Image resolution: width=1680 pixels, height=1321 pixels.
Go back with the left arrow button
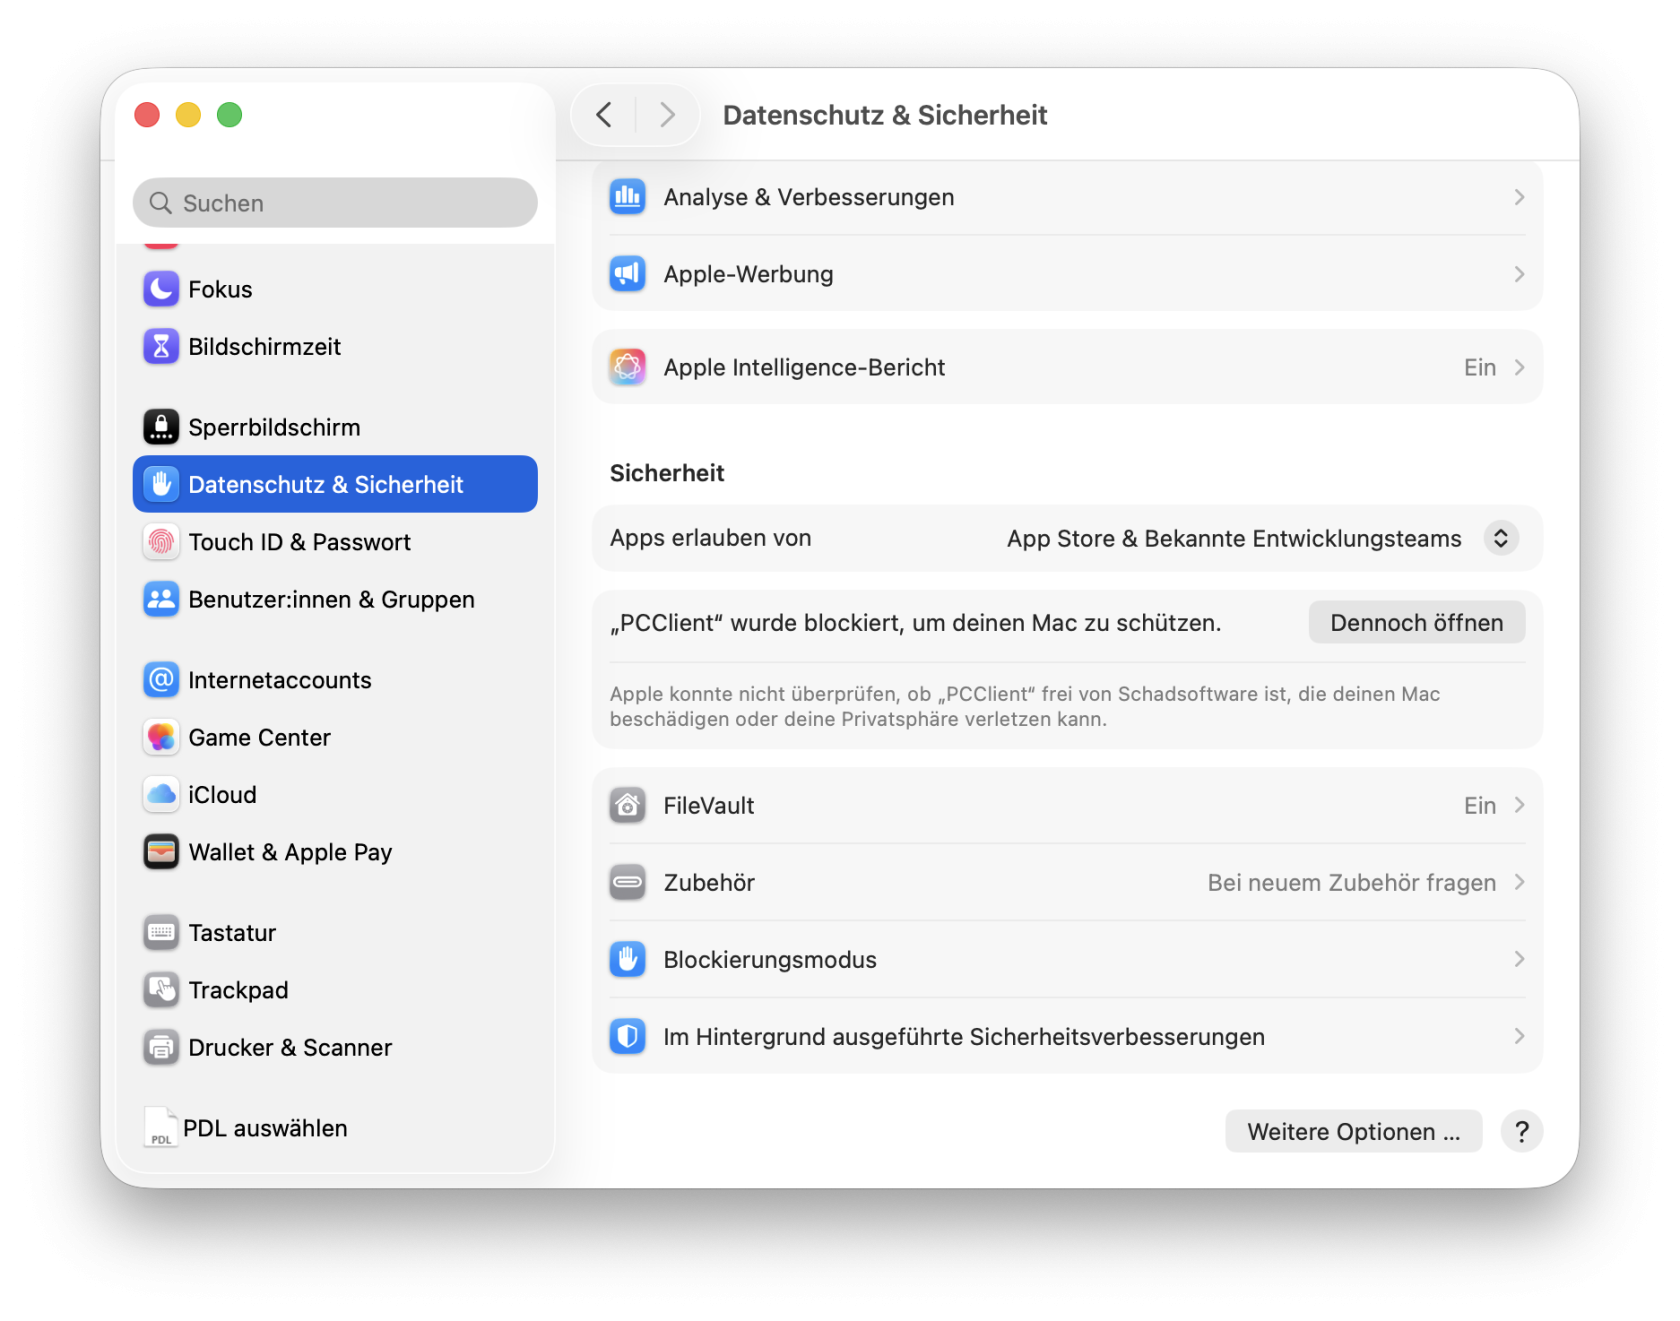tap(604, 115)
